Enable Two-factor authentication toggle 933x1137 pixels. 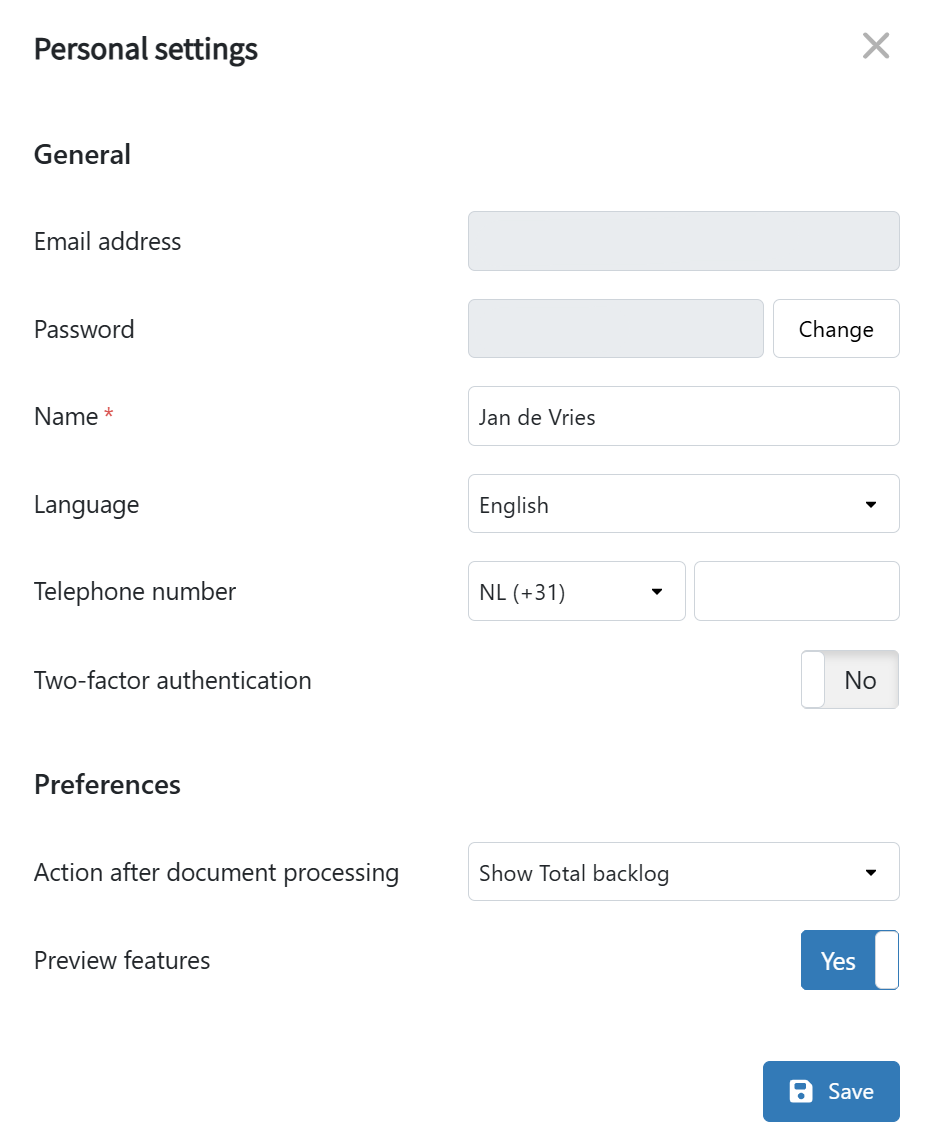tap(850, 679)
